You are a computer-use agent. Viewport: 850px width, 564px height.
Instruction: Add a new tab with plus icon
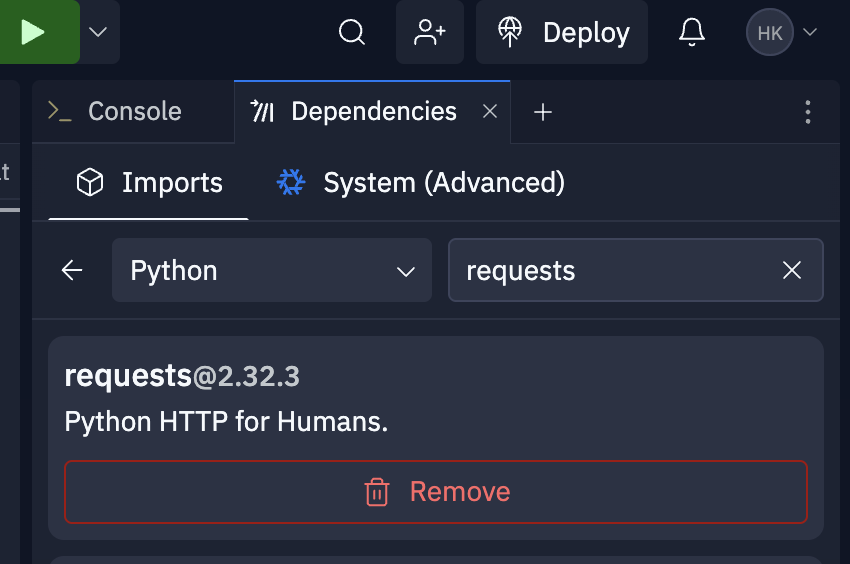coord(543,112)
